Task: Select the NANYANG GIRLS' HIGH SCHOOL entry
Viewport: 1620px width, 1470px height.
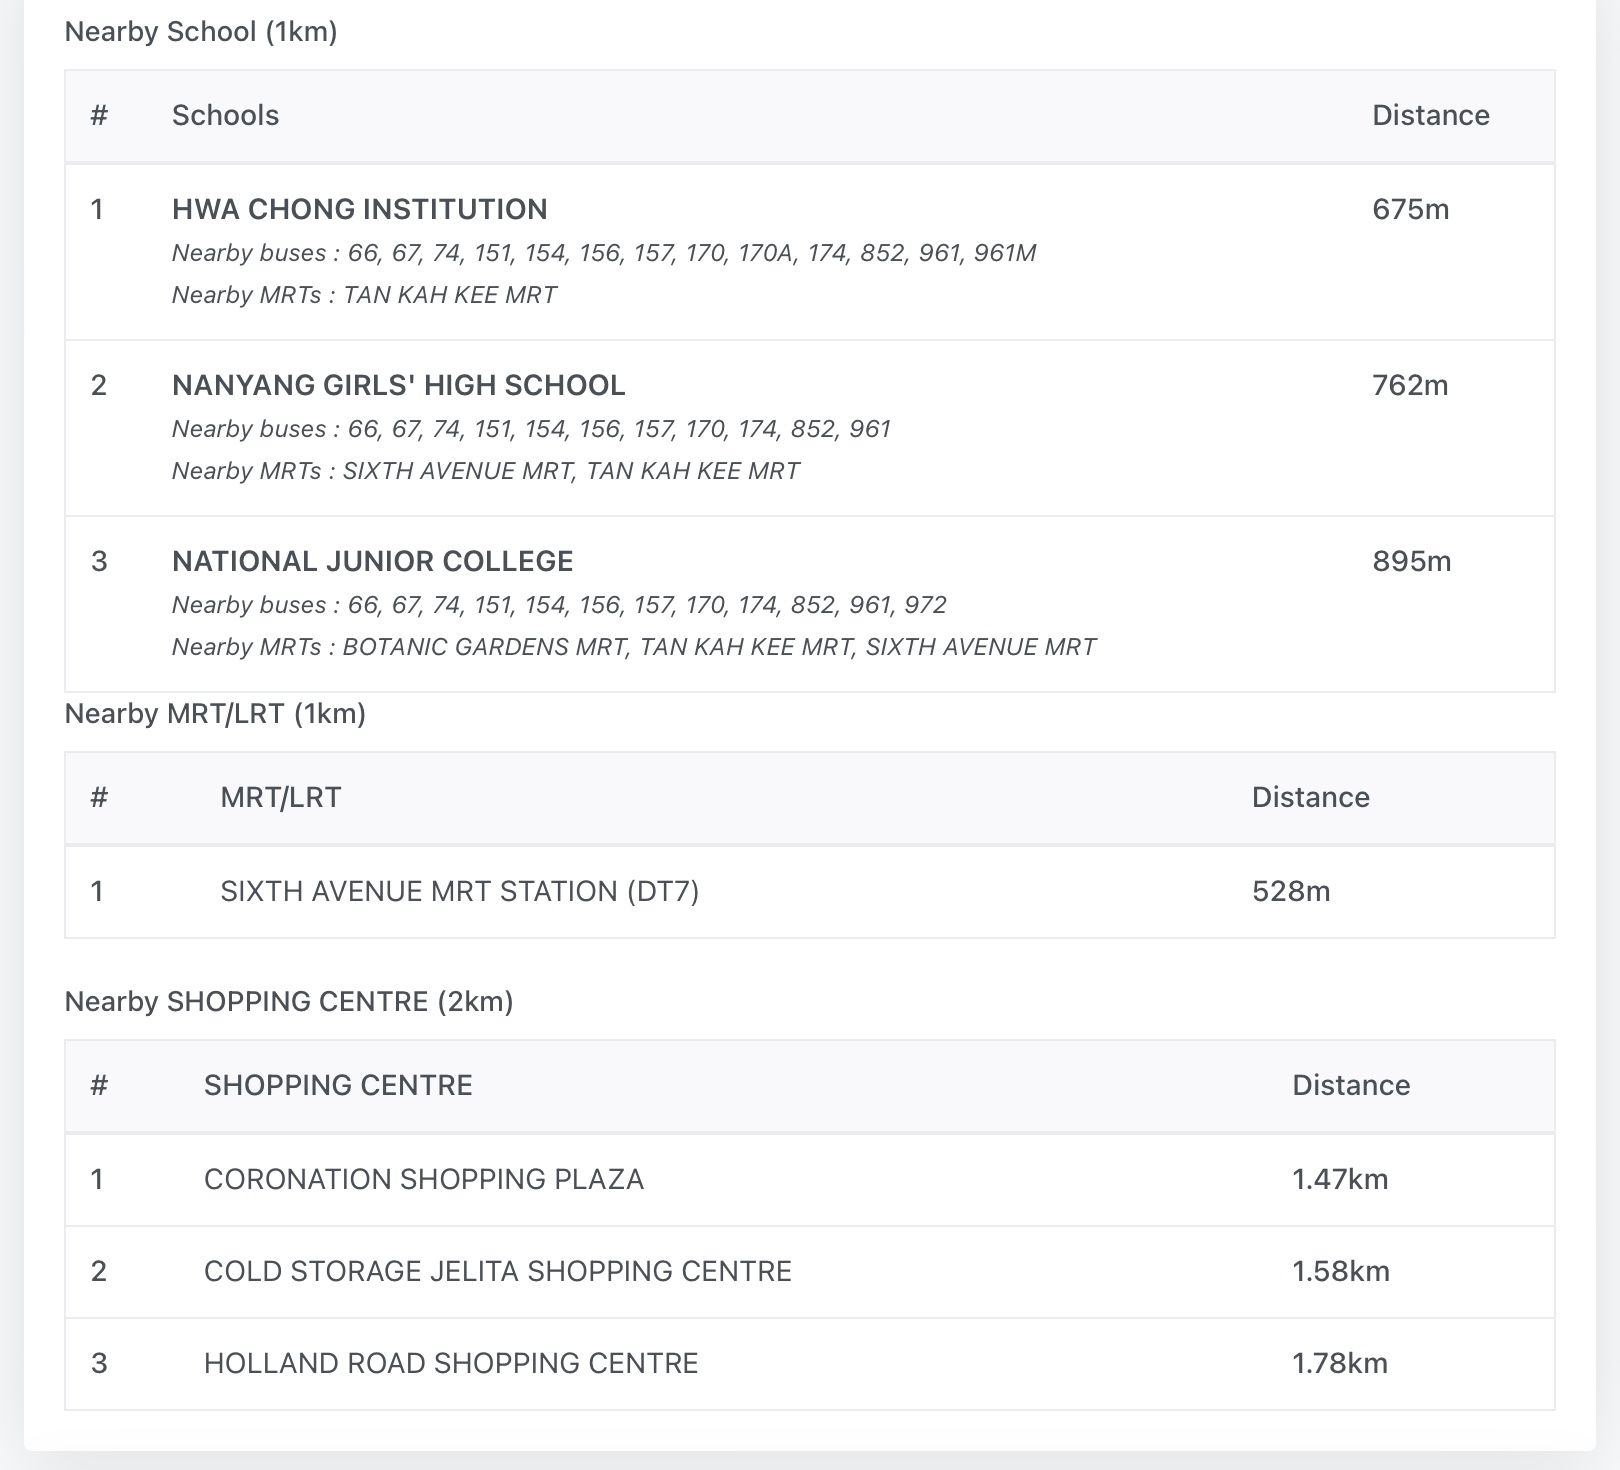Action: [x=398, y=385]
